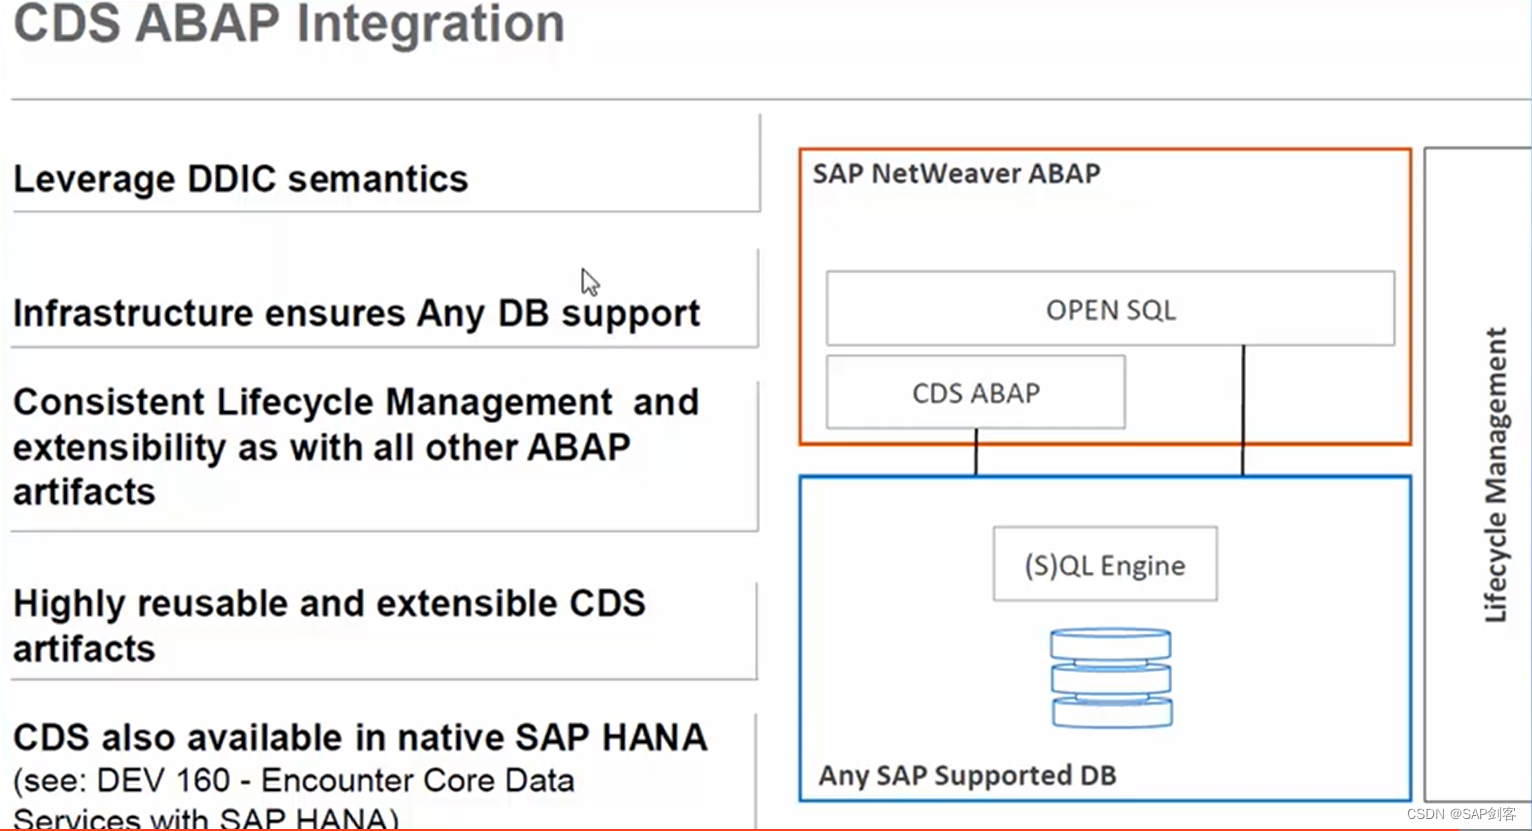Screen dimensions: 1532x831
Task: Click the connector line below OPEN SQL
Action: point(1243,410)
